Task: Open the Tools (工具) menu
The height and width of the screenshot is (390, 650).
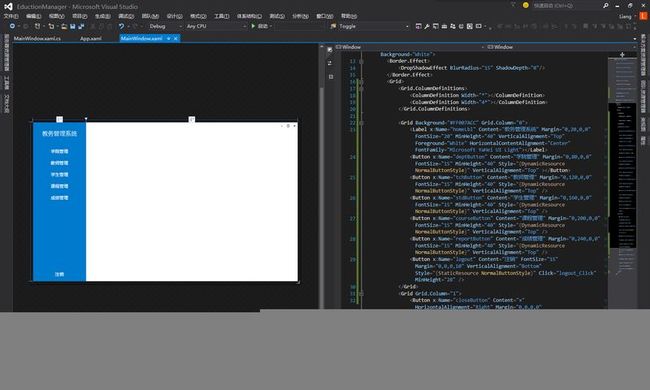Action: click(x=221, y=16)
